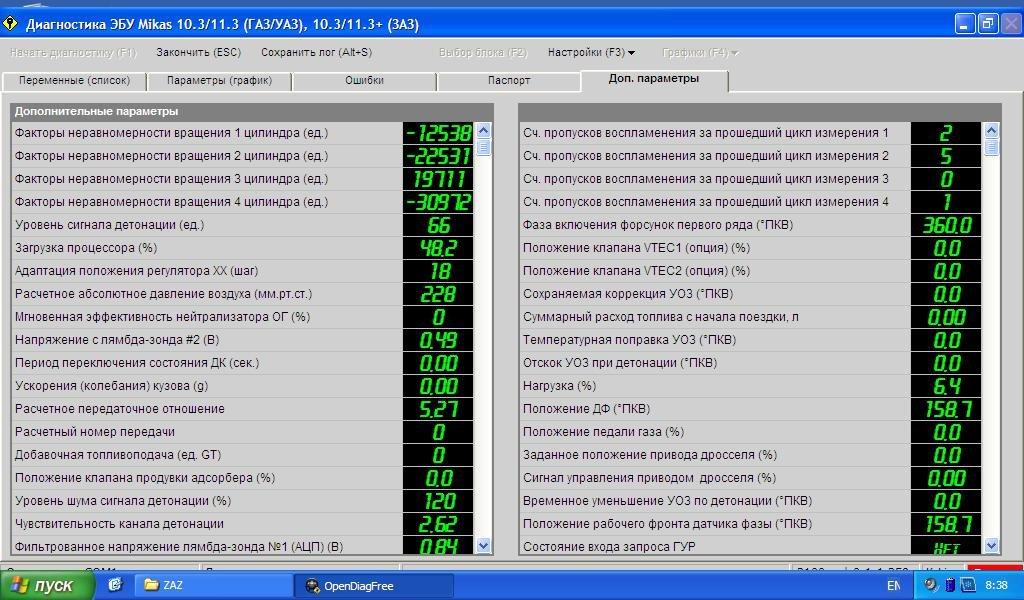Click 'Напряжение с лямбда-зонда #2 (В)' value 0.49
This screenshot has height=600, width=1024.
point(438,340)
